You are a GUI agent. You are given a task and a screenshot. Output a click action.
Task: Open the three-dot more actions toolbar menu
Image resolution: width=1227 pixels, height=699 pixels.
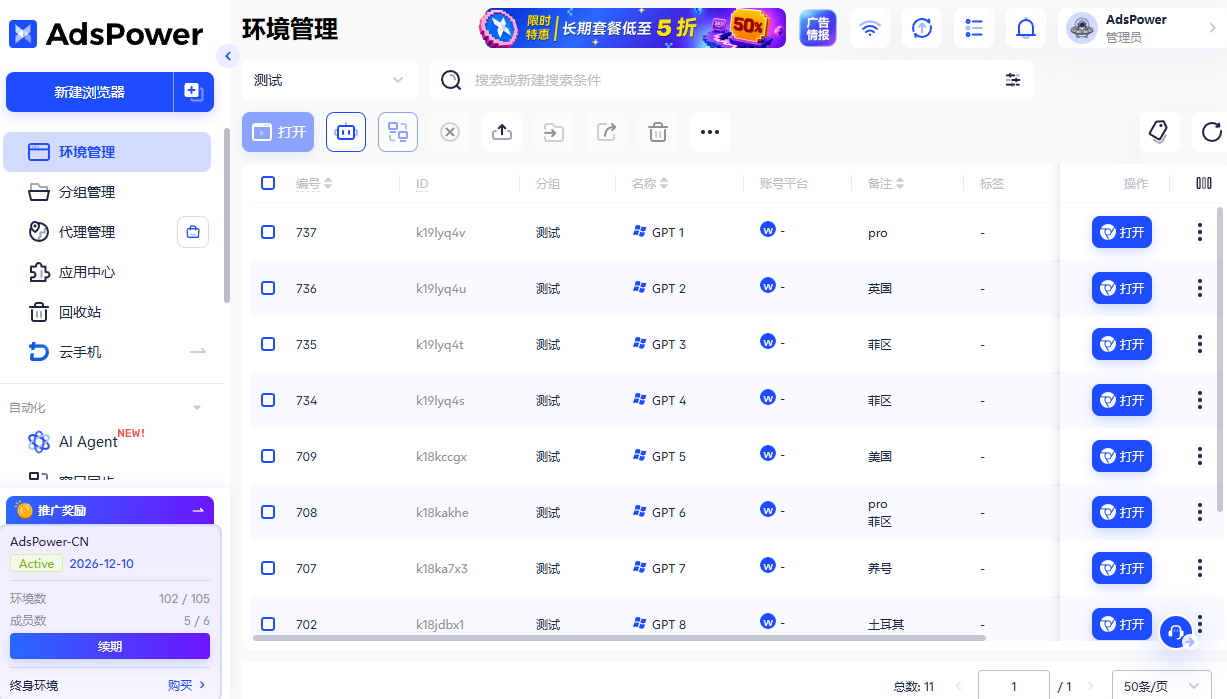[710, 132]
